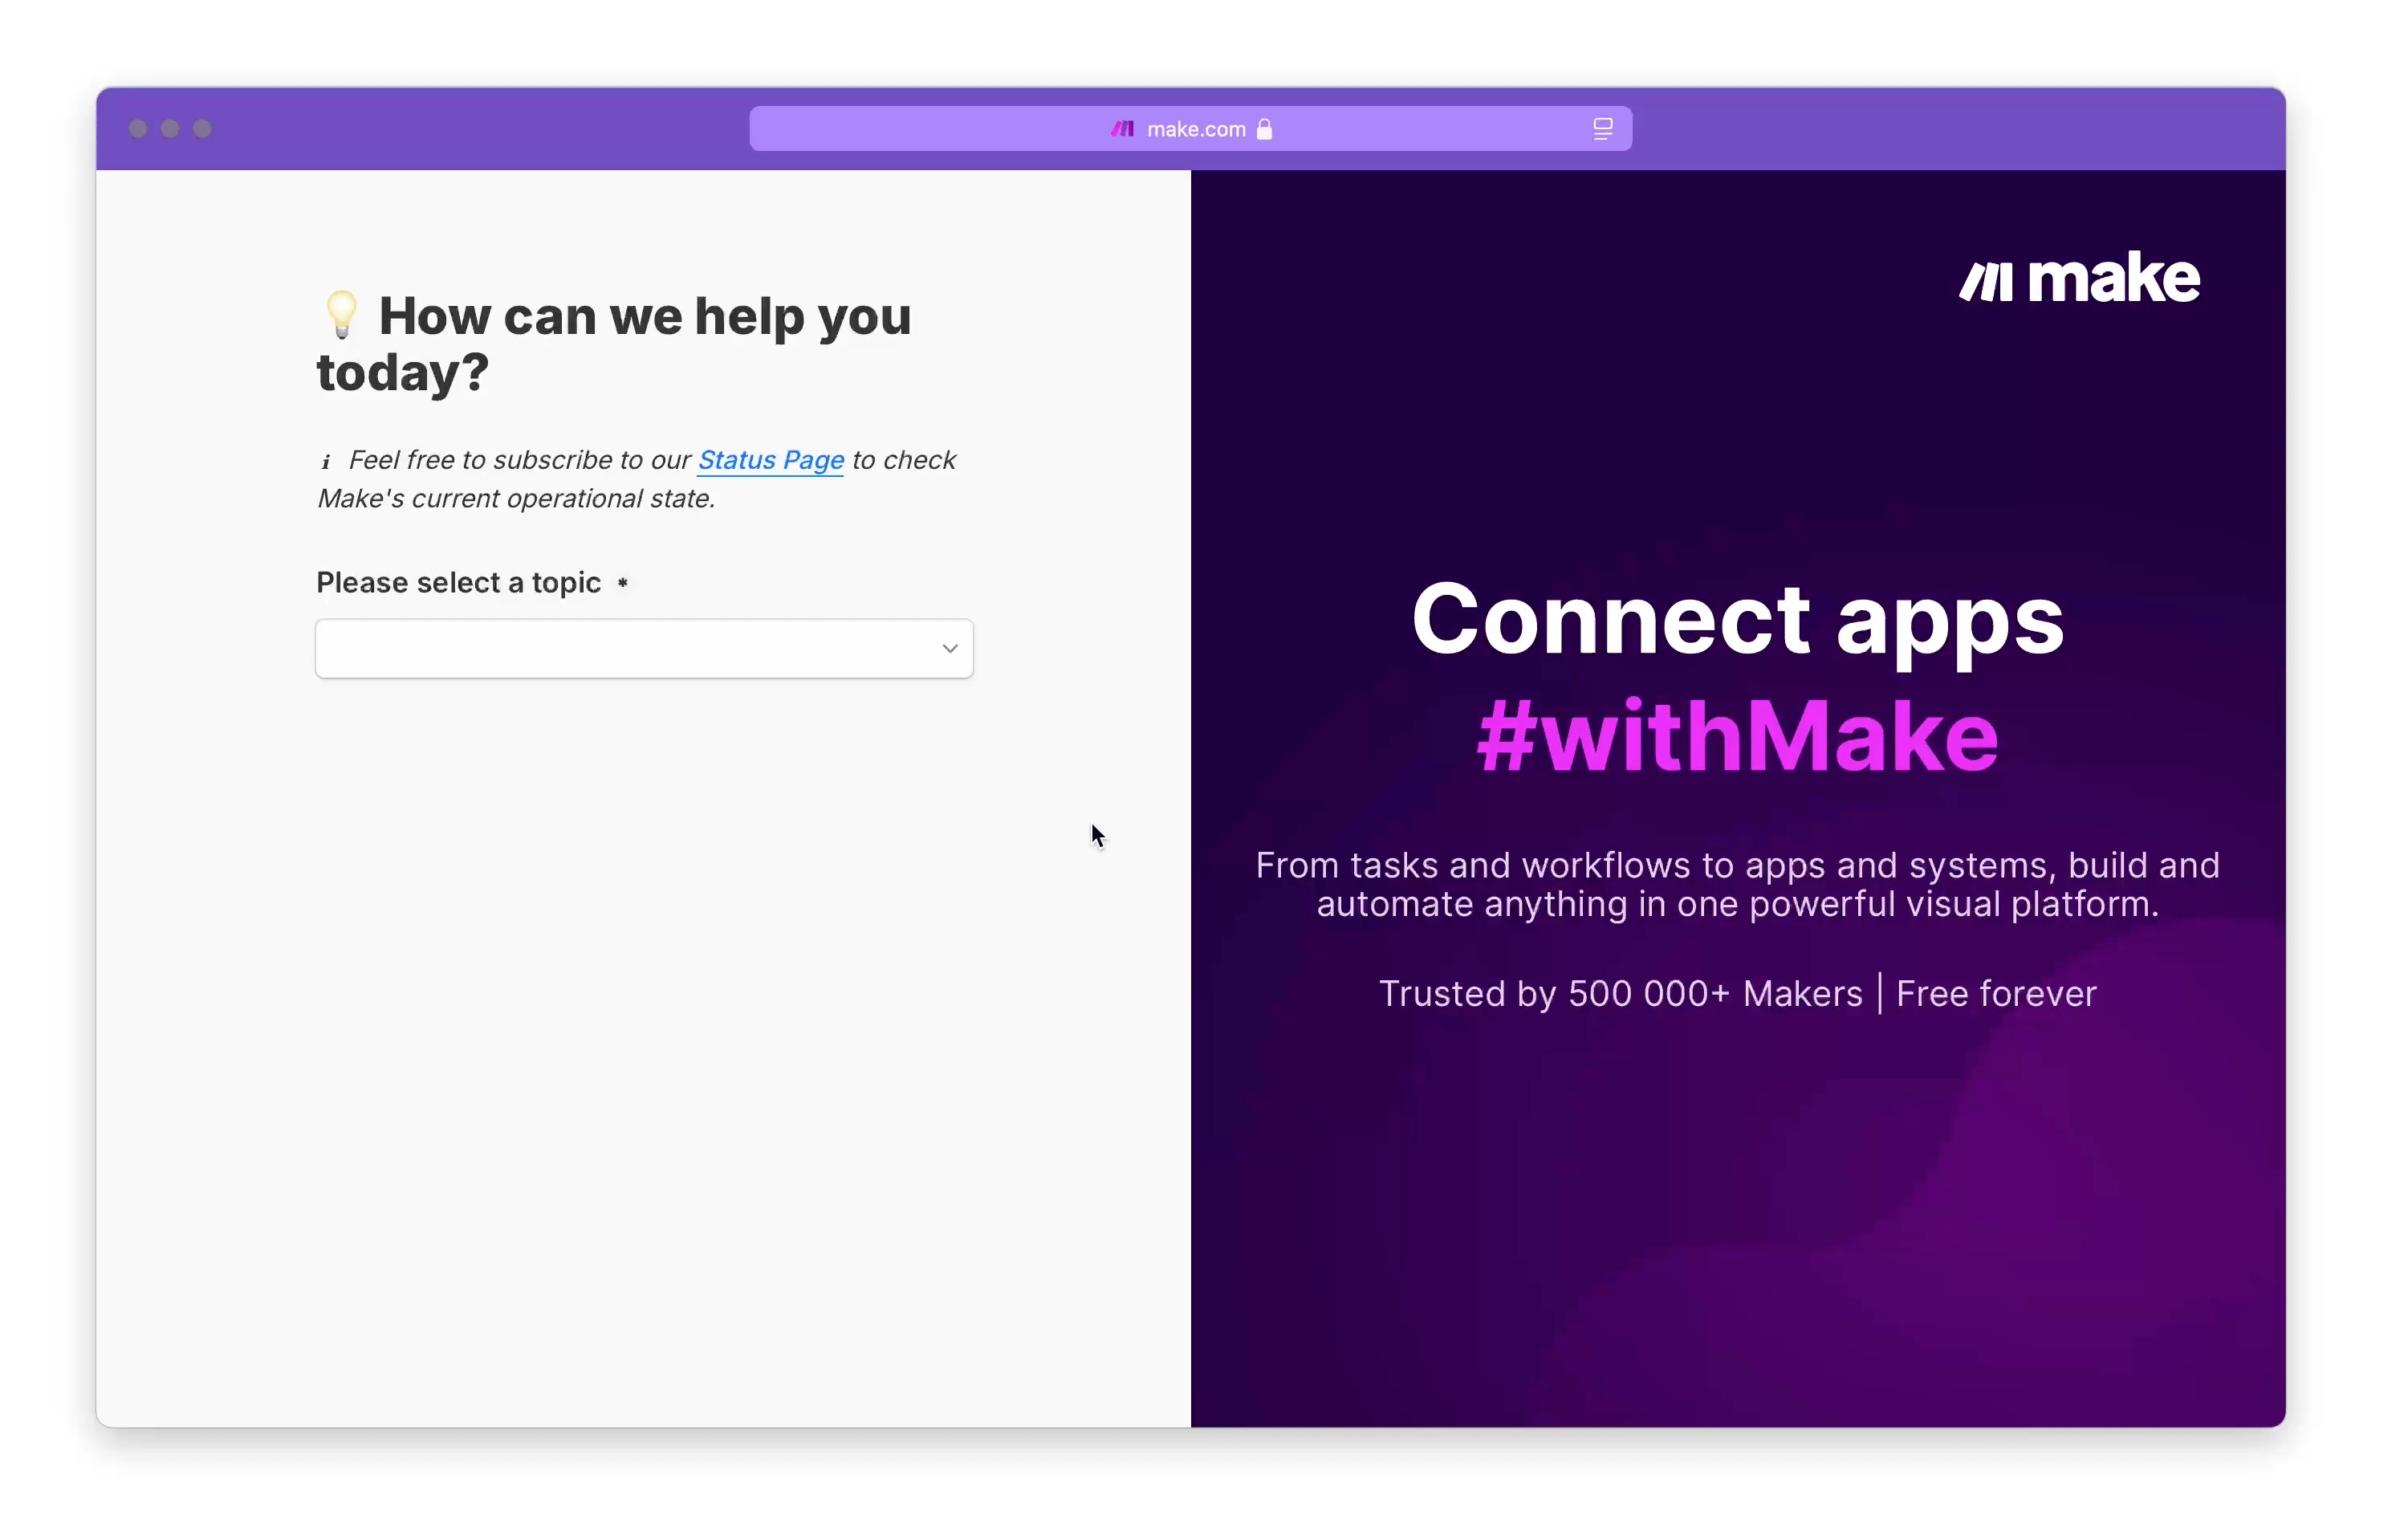Click the Make favicon in the address bar
The image size is (2408, 1527).
pyautogui.click(x=1122, y=129)
